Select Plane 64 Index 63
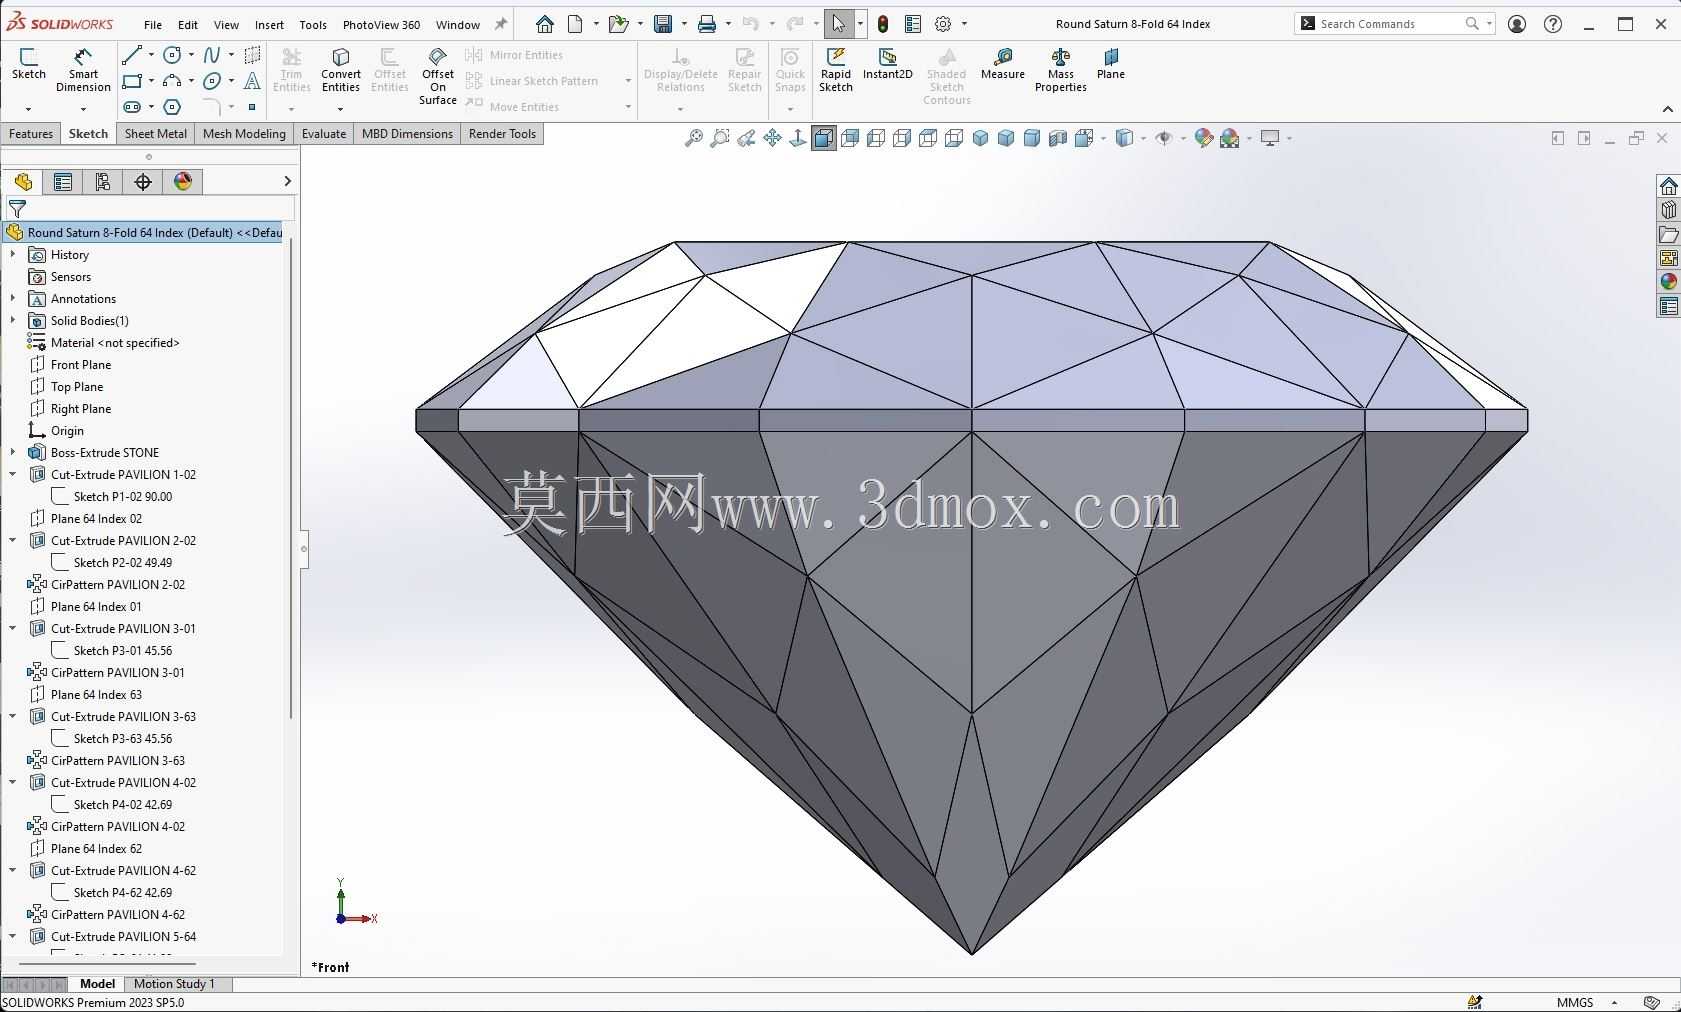This screenshot has height=1012, width=1681. pyautogui.click(x=96, y=695)
